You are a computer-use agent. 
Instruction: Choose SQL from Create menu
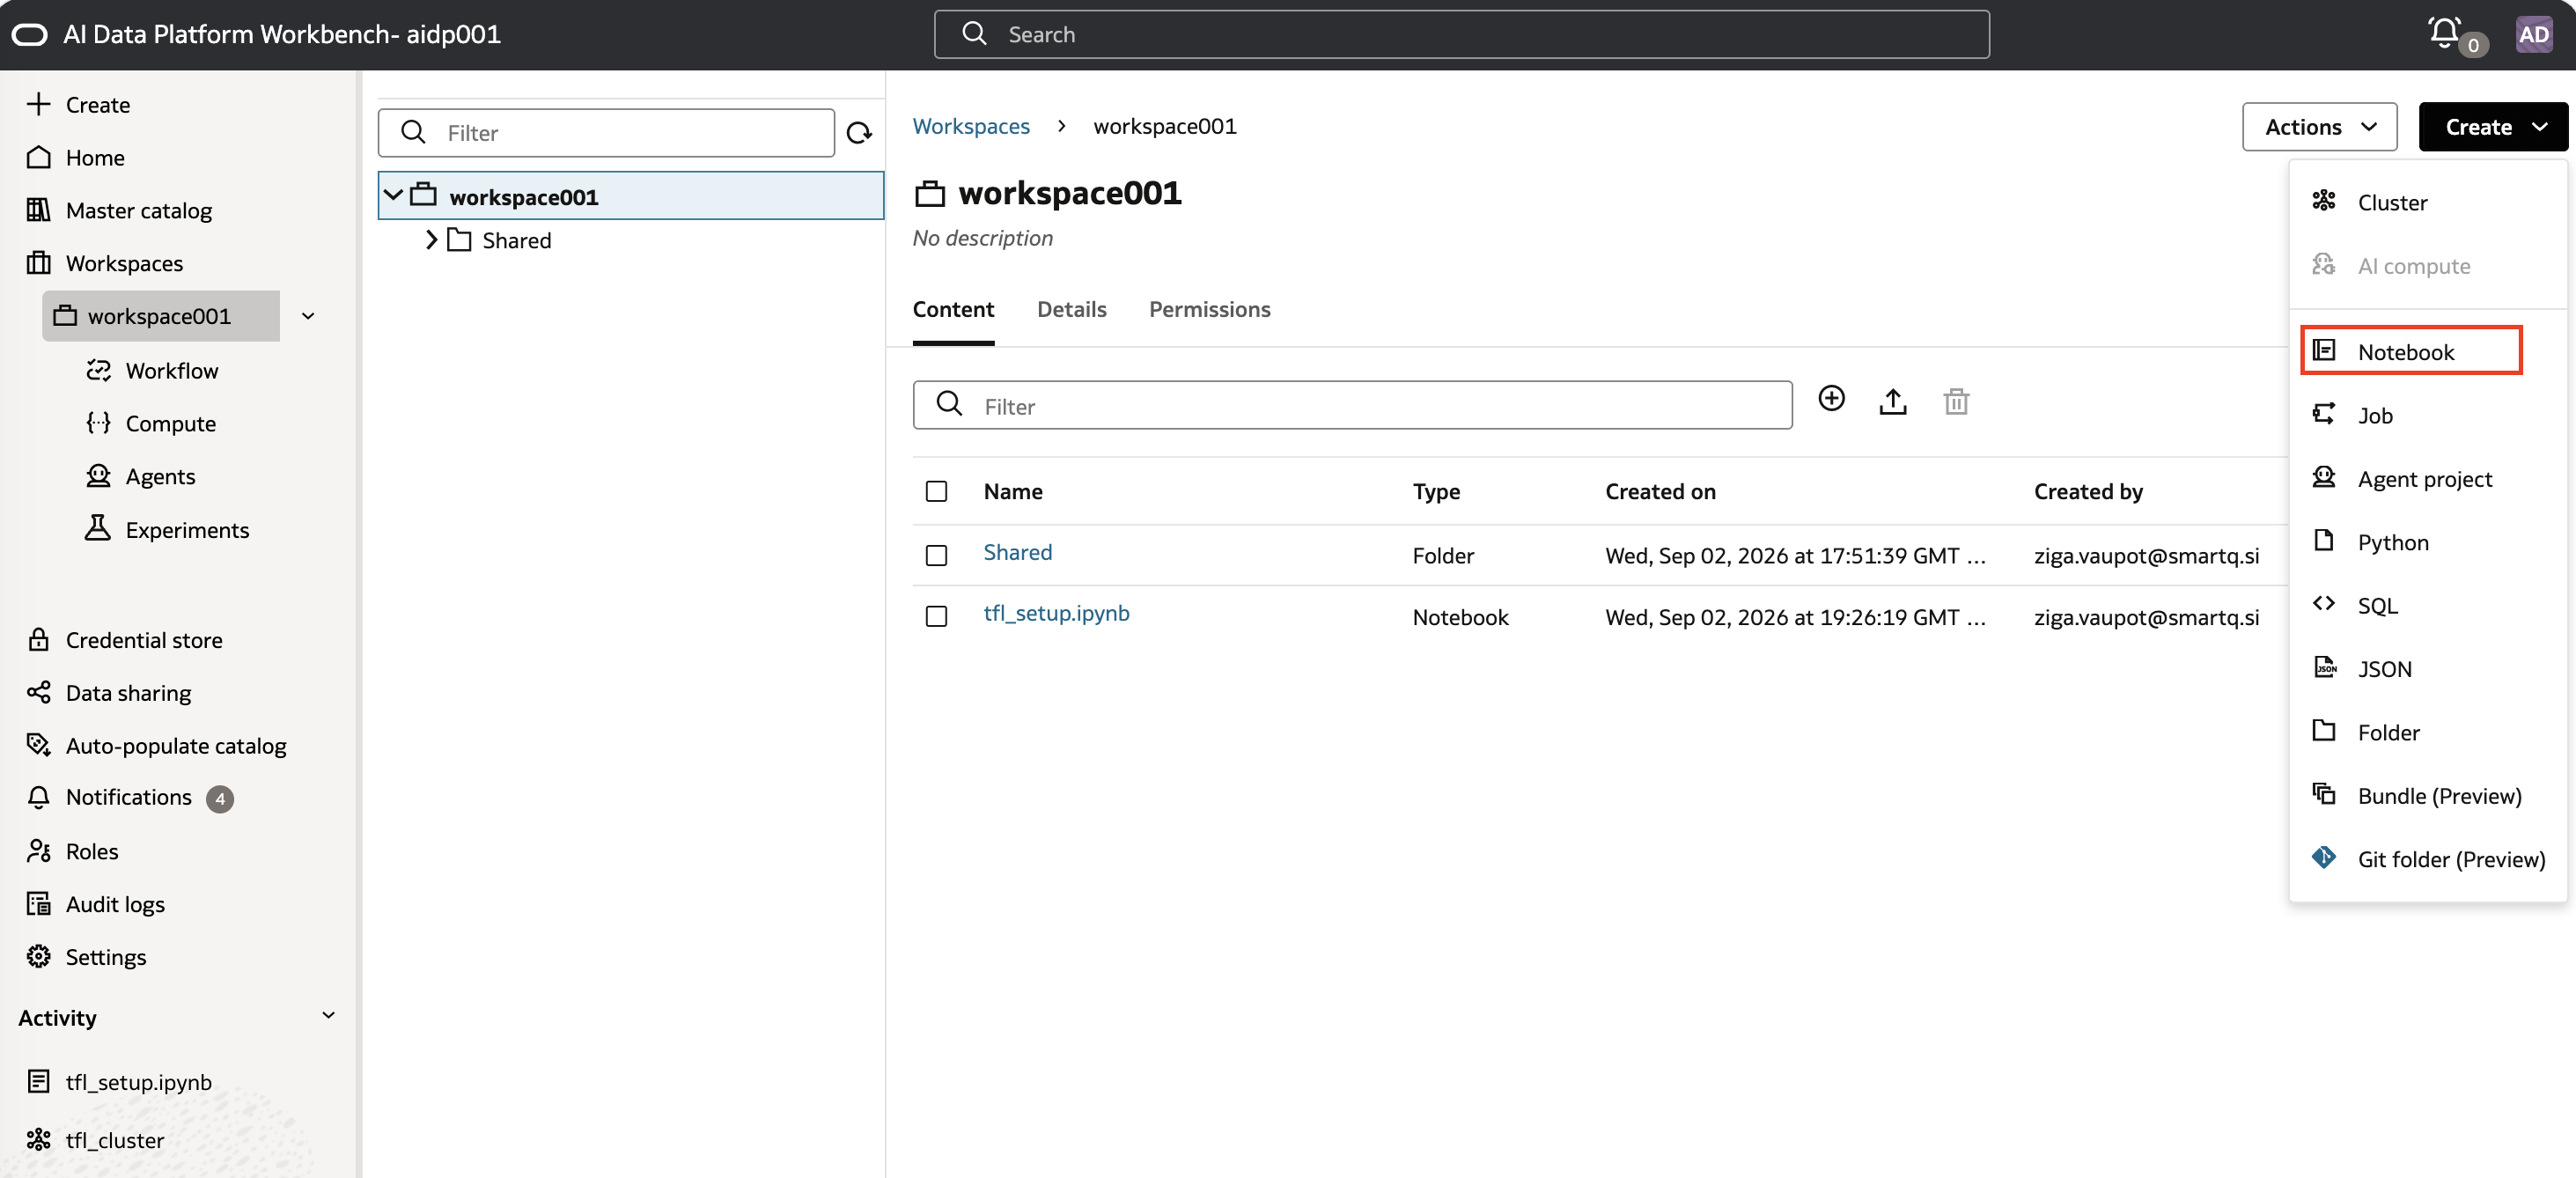[2427, 605]
